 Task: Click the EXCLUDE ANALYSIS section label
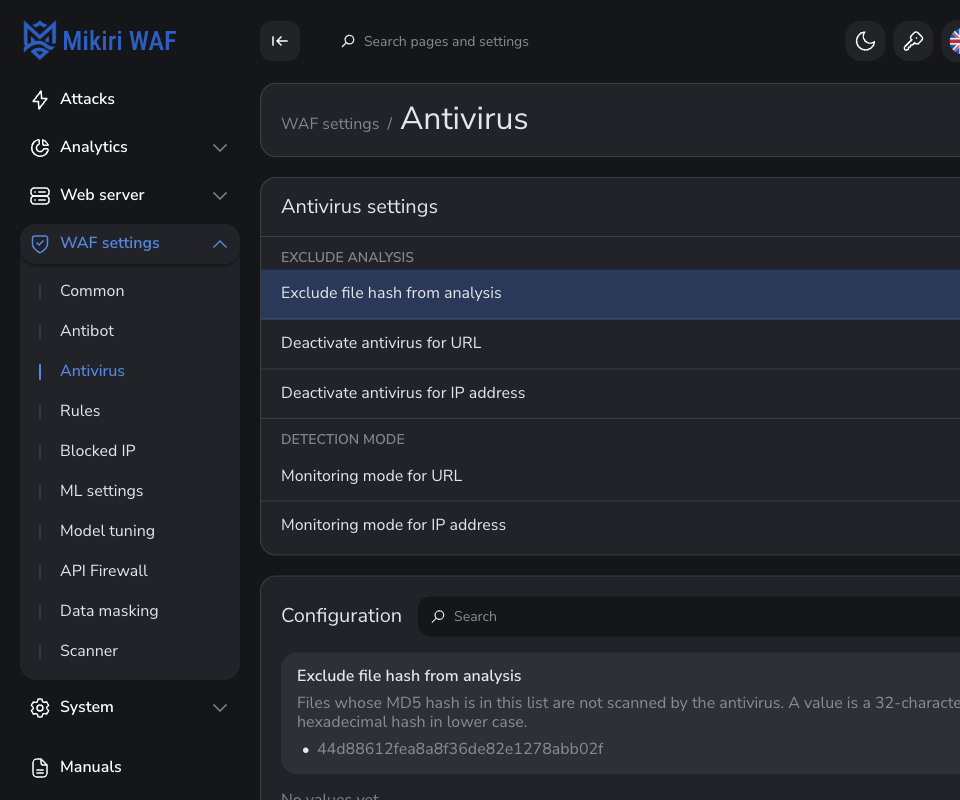(347, 258)
